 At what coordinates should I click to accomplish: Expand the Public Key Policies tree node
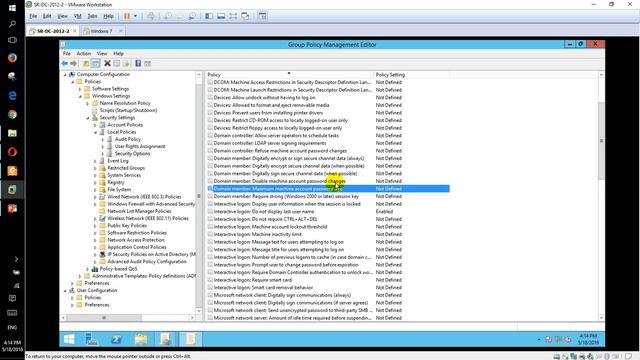[x=95, y=226]
